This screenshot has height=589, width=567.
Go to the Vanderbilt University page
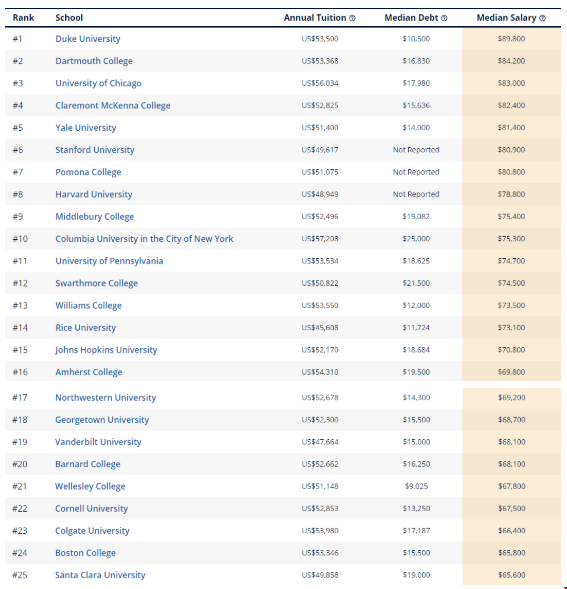[x=98, y=442]
